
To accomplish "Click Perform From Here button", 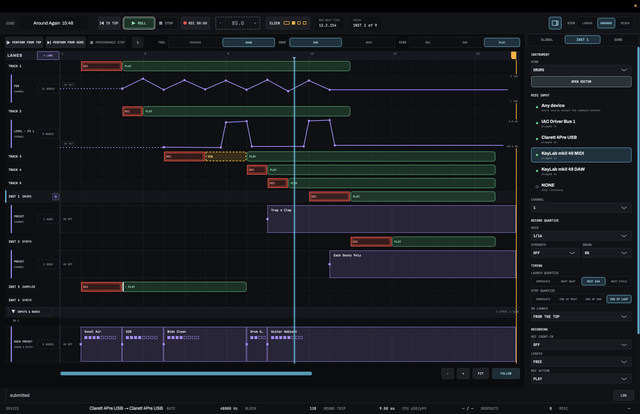I will 66,42.
